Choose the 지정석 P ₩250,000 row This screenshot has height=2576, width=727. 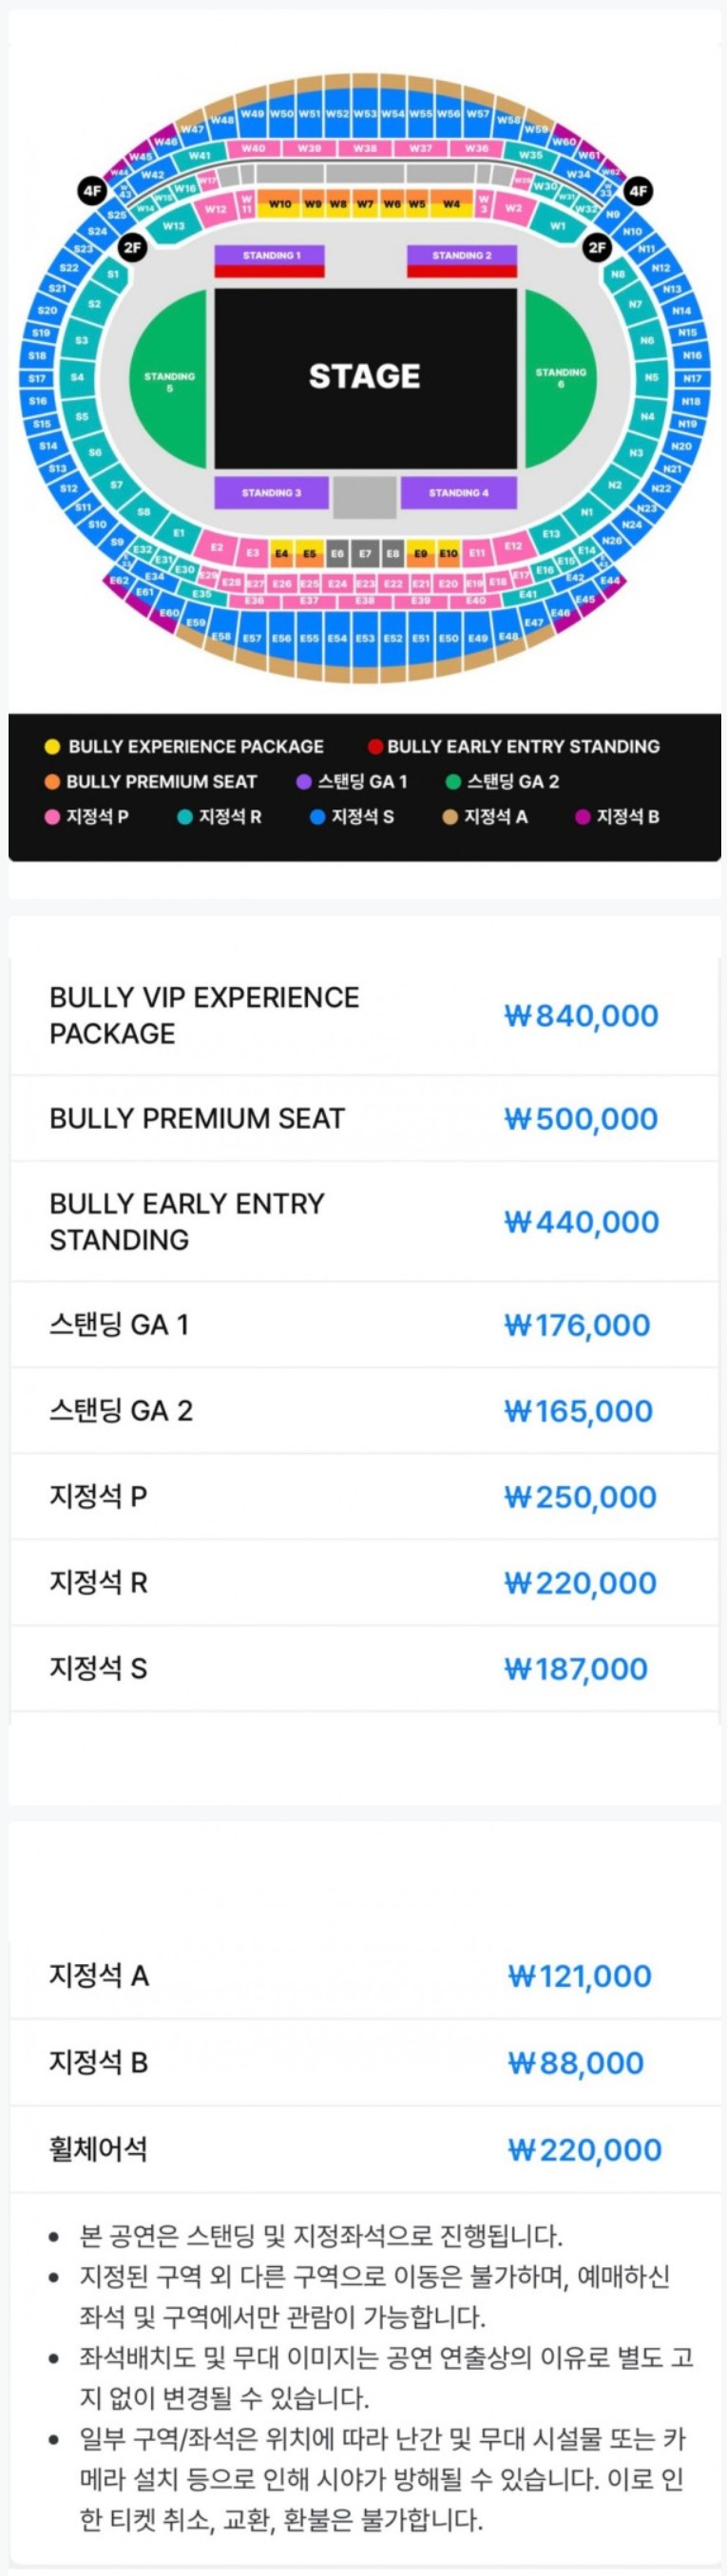pyautogui.click(x=365, y=1497)
